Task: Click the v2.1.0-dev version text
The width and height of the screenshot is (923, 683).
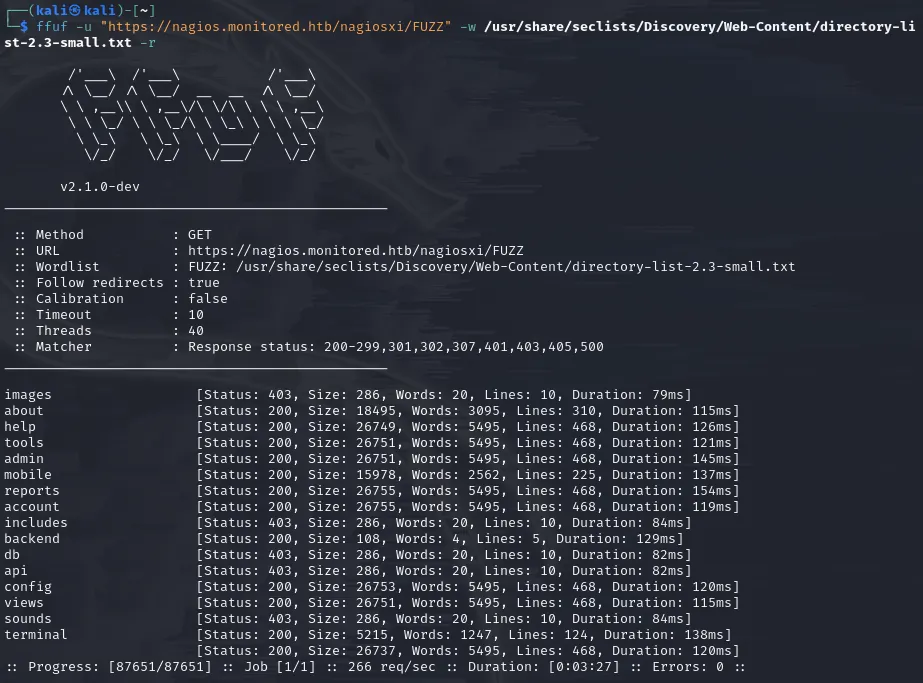Action: coord(107,186)
